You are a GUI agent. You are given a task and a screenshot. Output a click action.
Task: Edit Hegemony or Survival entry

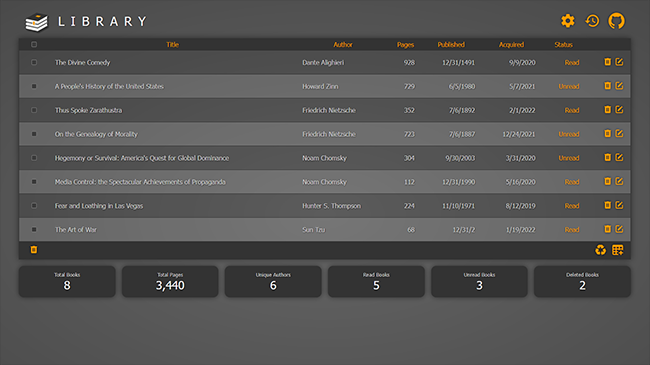[619, 157]
